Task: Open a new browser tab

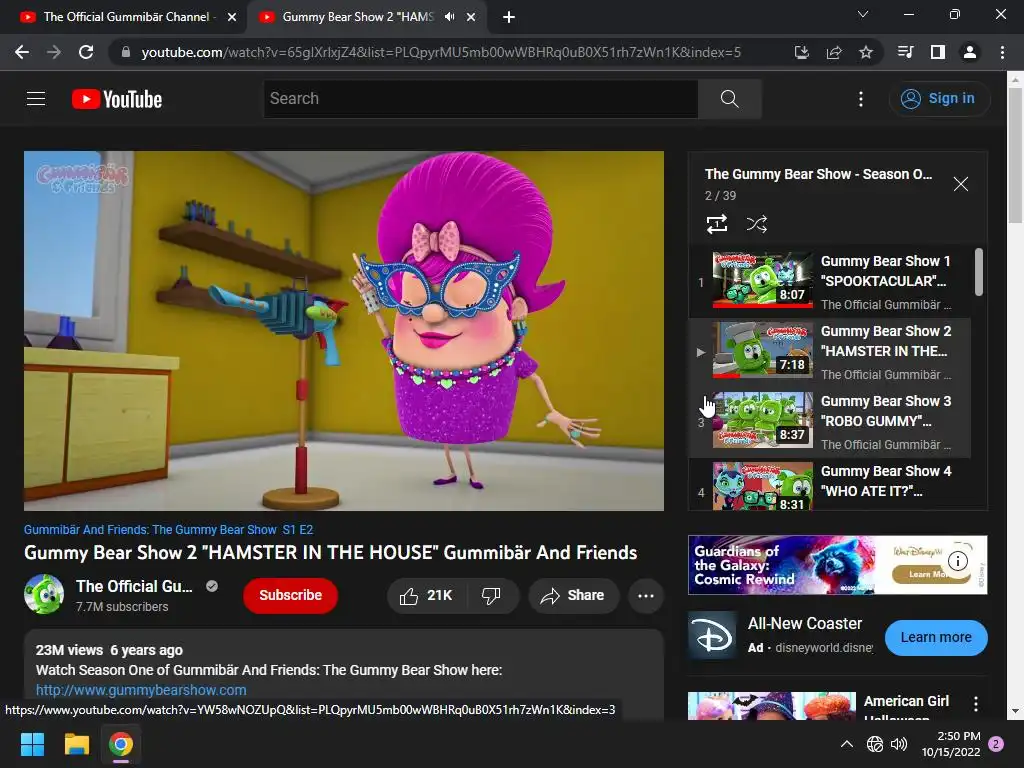Action: [509, 17]
